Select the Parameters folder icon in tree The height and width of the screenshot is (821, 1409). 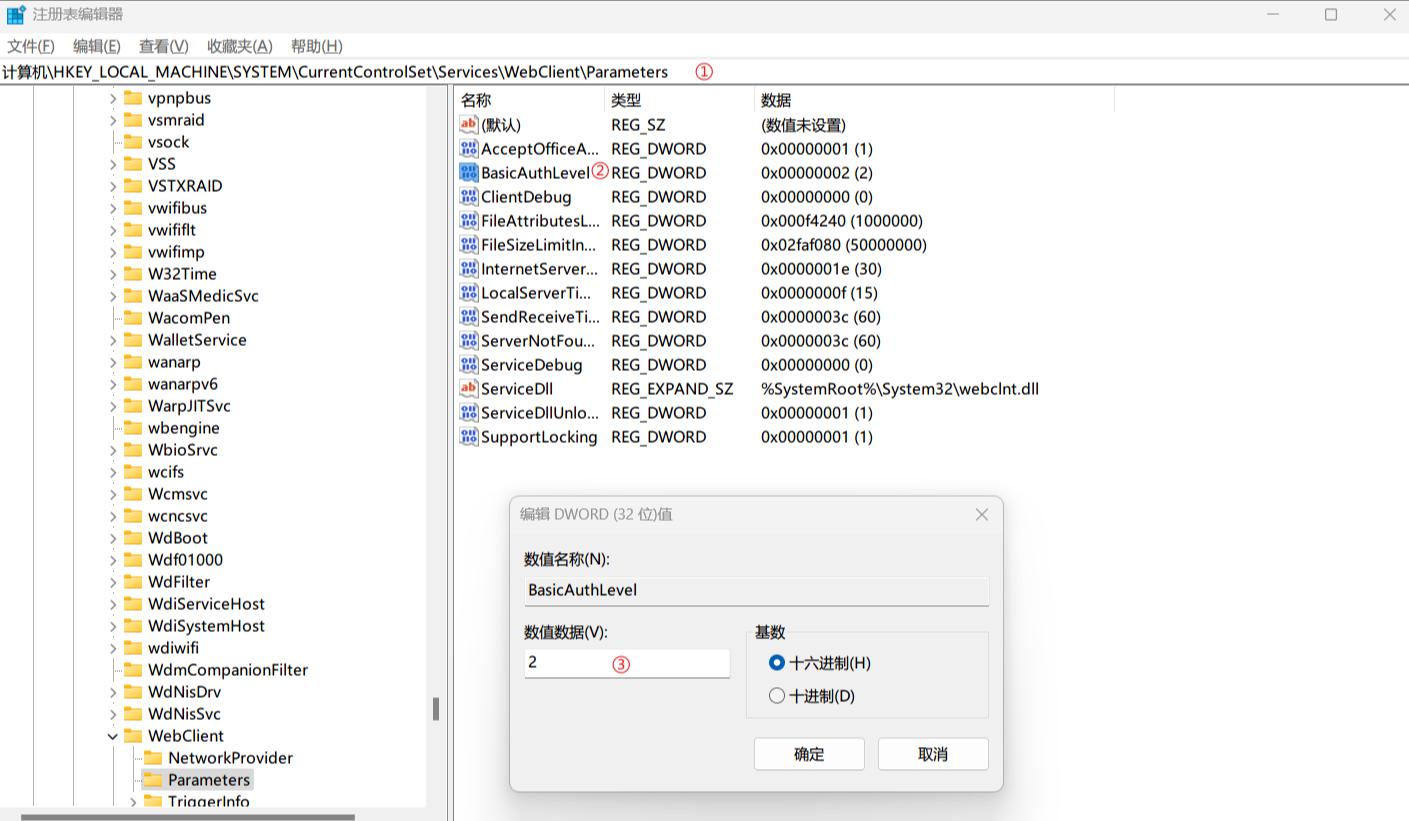pos(153,780)
